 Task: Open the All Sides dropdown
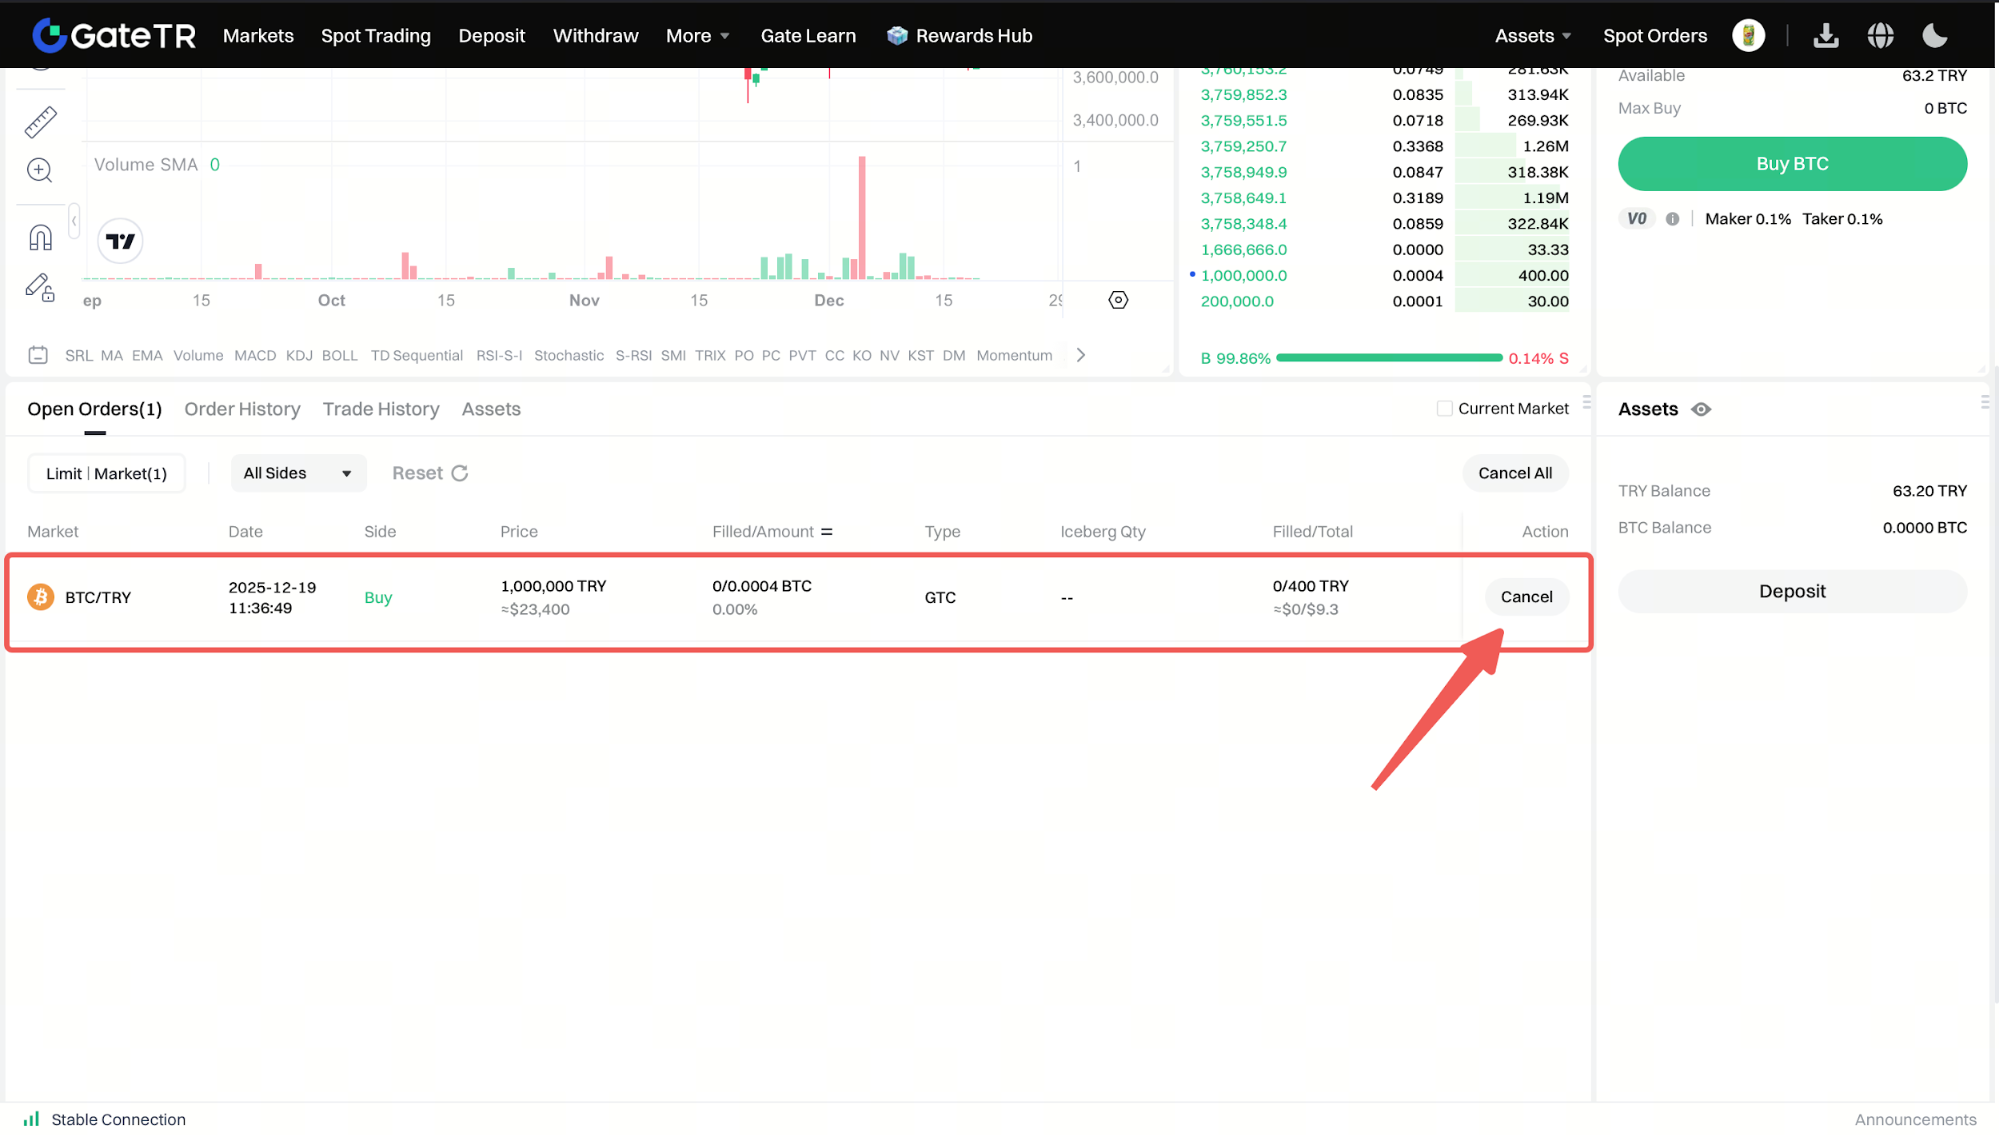pyautogui.click(x=298, y=473)
